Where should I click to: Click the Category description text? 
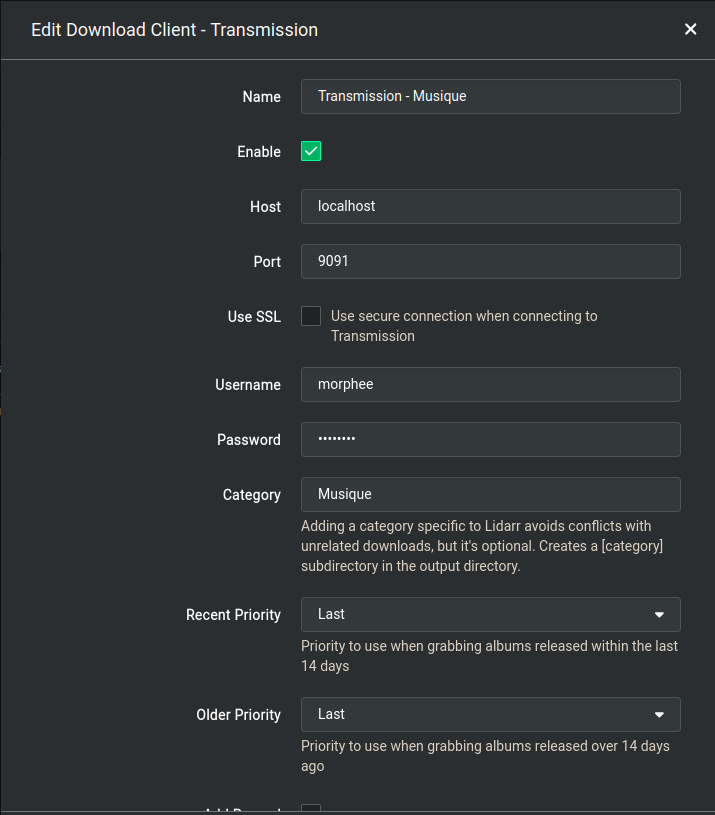[490, 547]
